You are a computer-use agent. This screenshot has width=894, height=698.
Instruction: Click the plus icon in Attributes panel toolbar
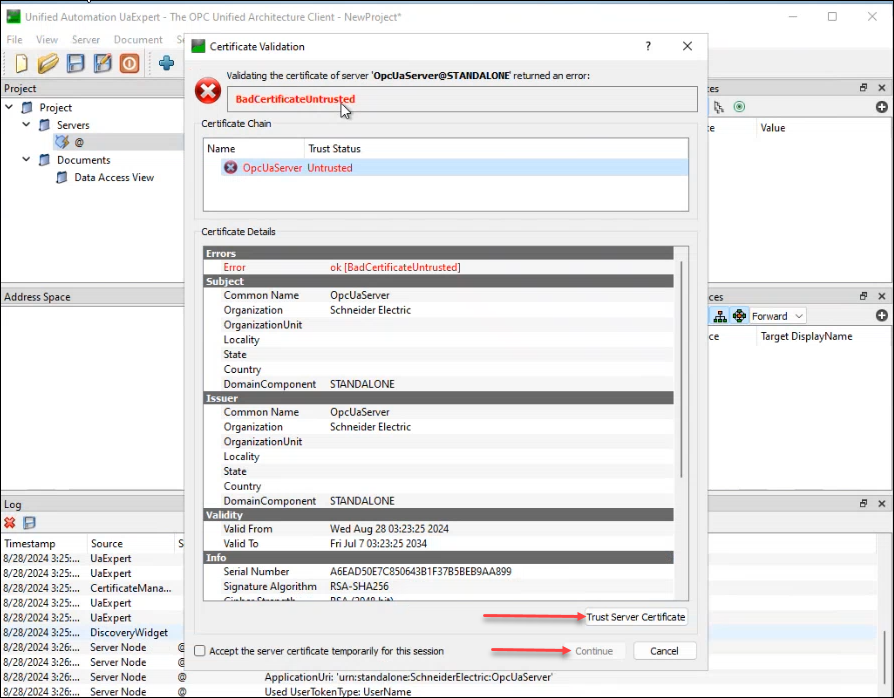tap(881, 107)
